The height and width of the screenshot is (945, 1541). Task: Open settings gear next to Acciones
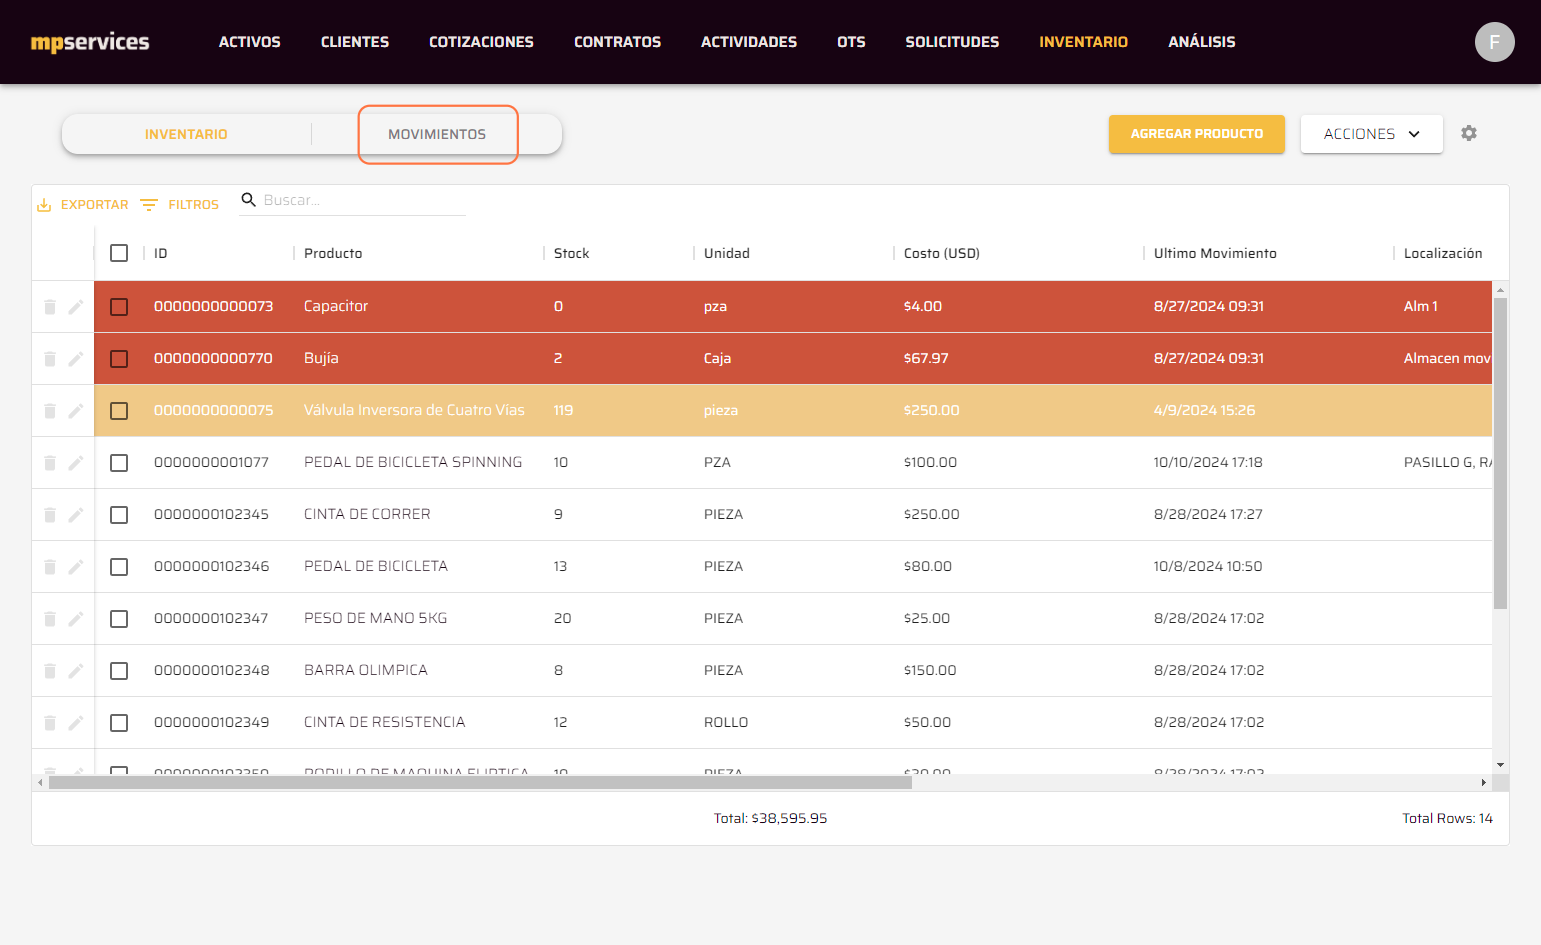tap(1469, 133)
